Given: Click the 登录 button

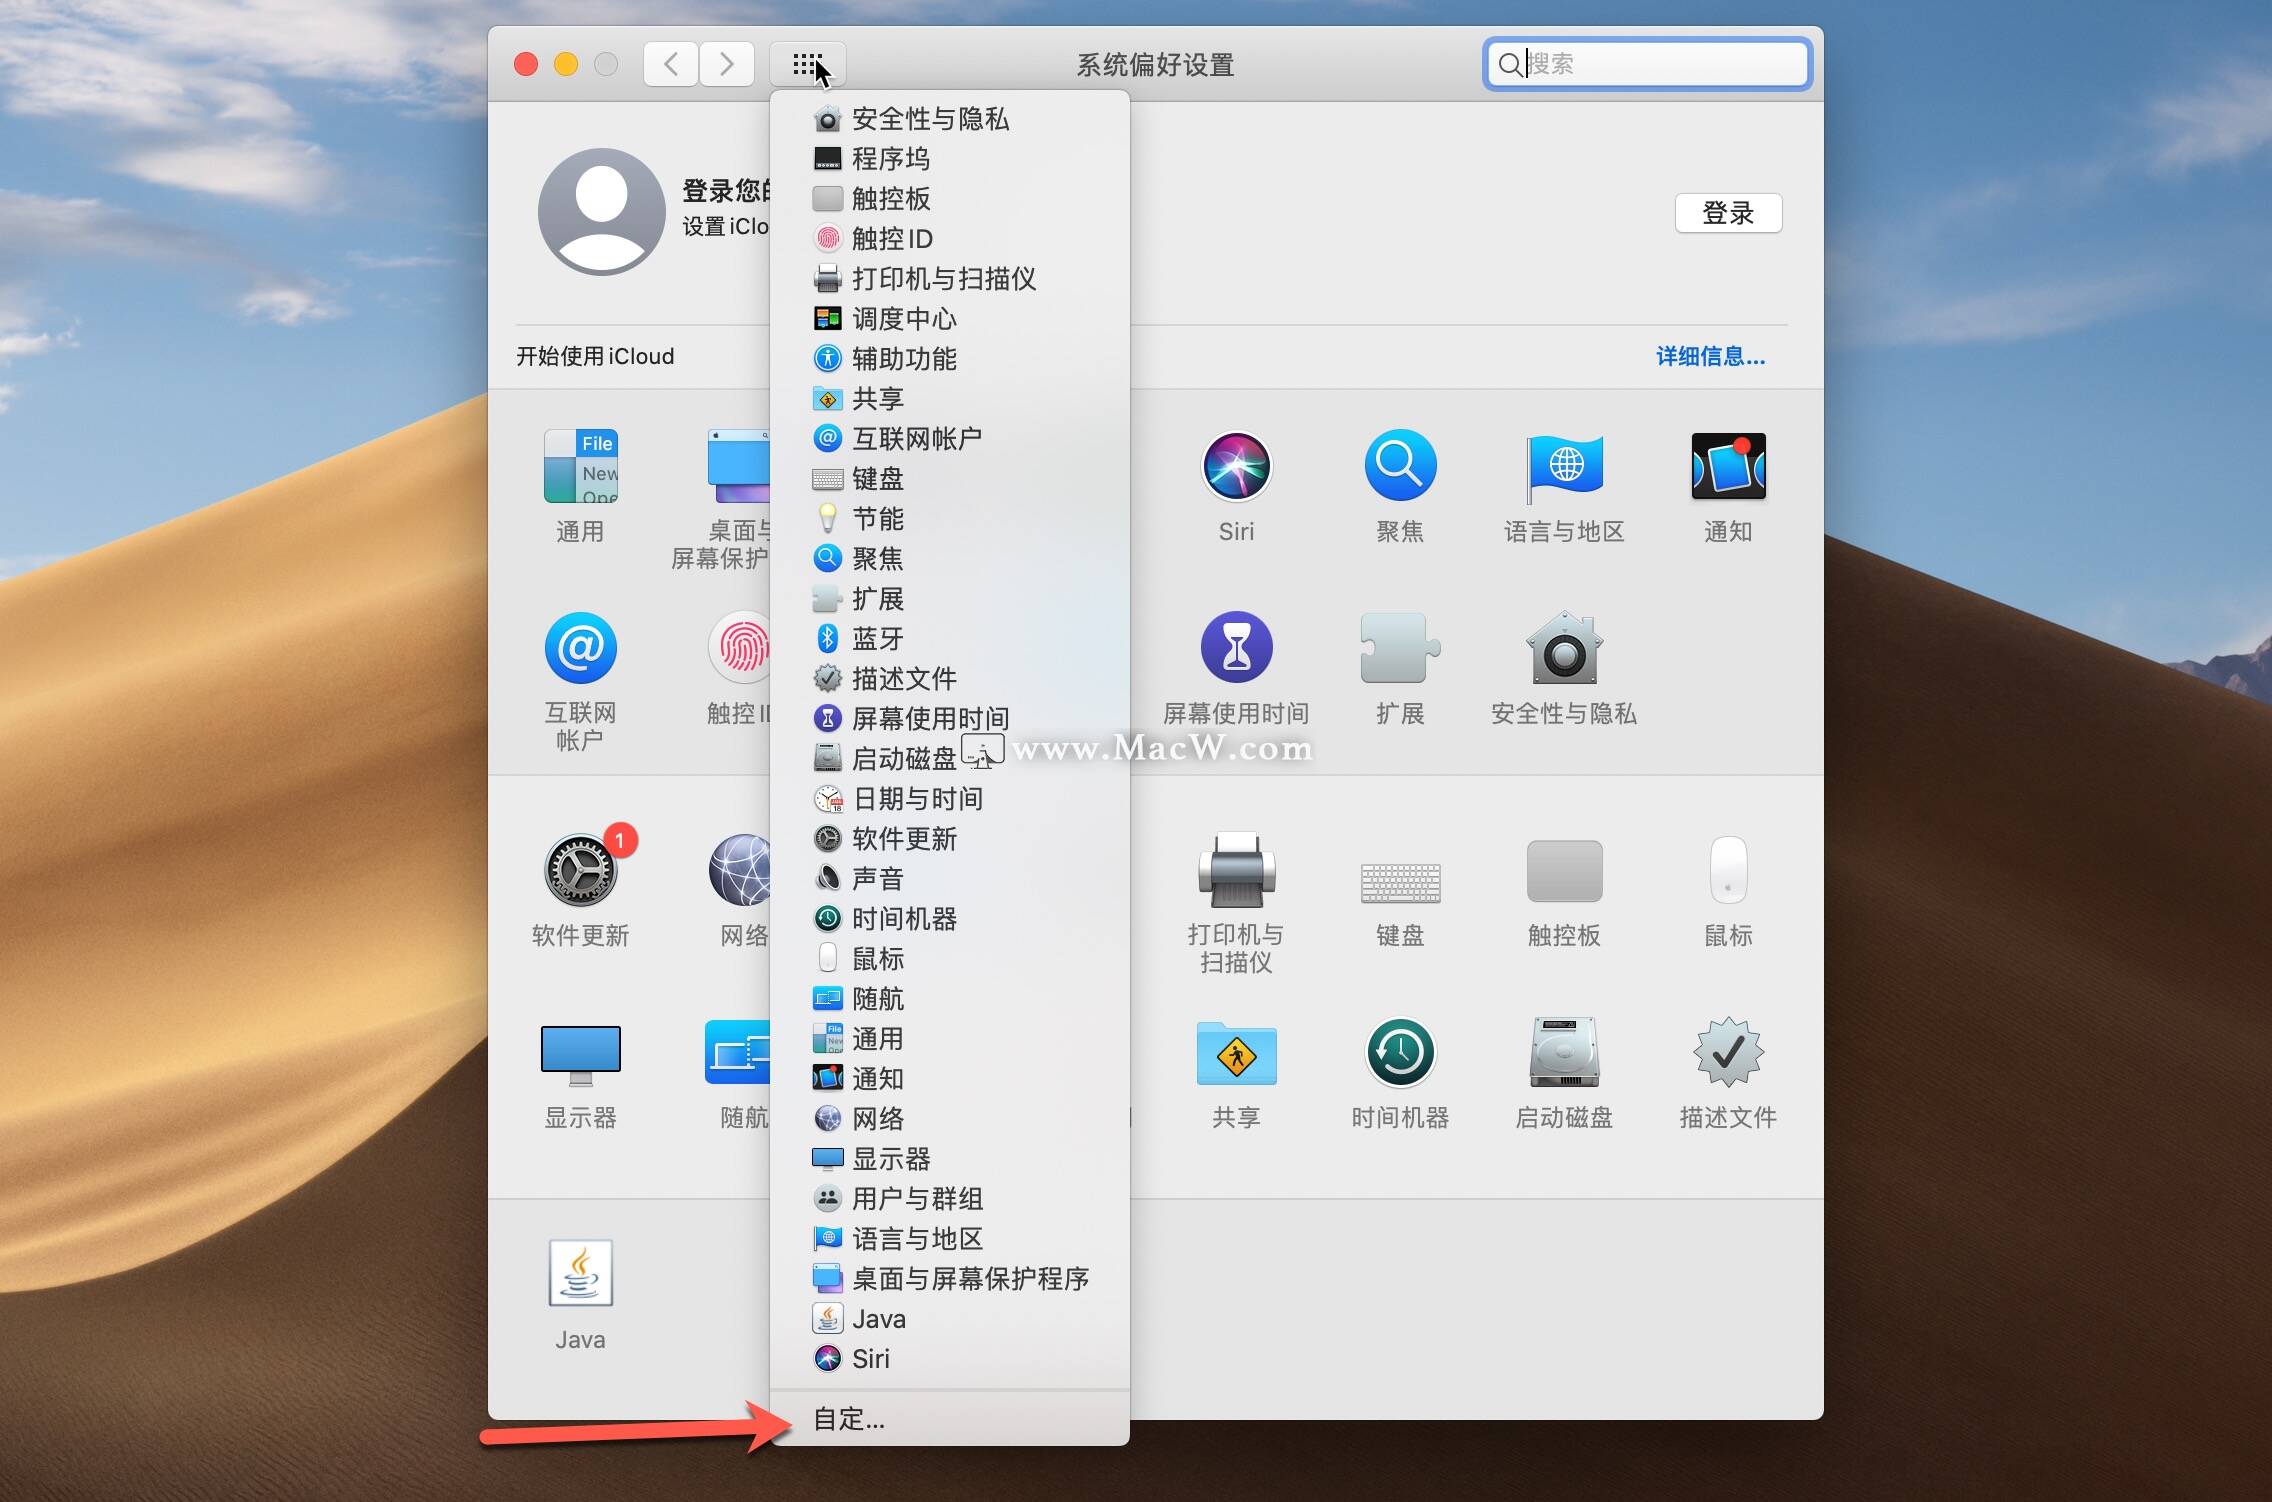Looking at the screenshot, I should tap(1729, 213).
